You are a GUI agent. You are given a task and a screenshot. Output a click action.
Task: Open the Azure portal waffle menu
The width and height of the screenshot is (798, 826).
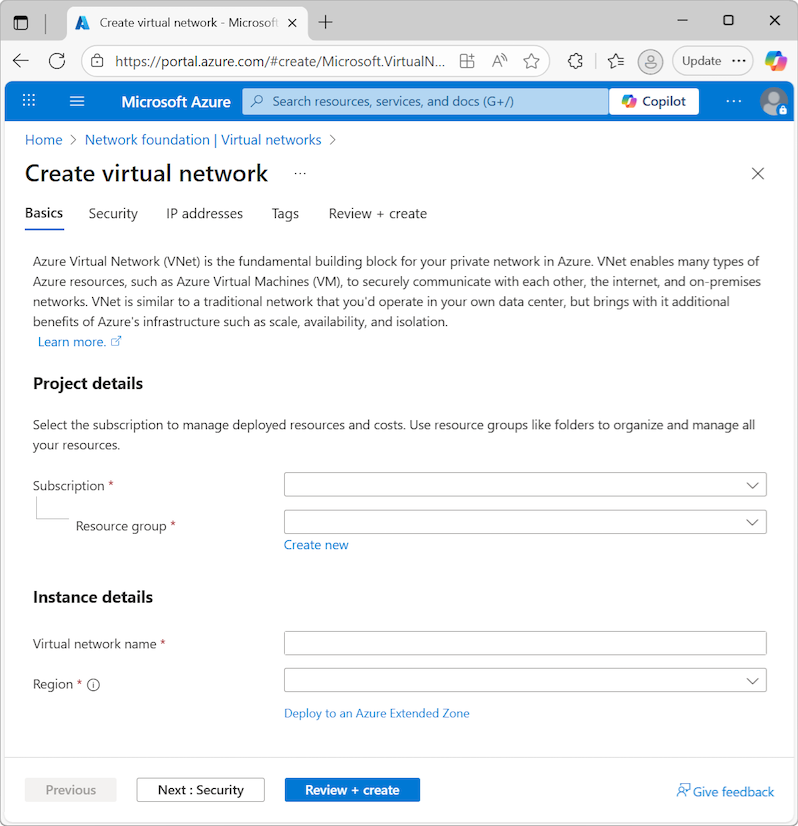[29, 101]
